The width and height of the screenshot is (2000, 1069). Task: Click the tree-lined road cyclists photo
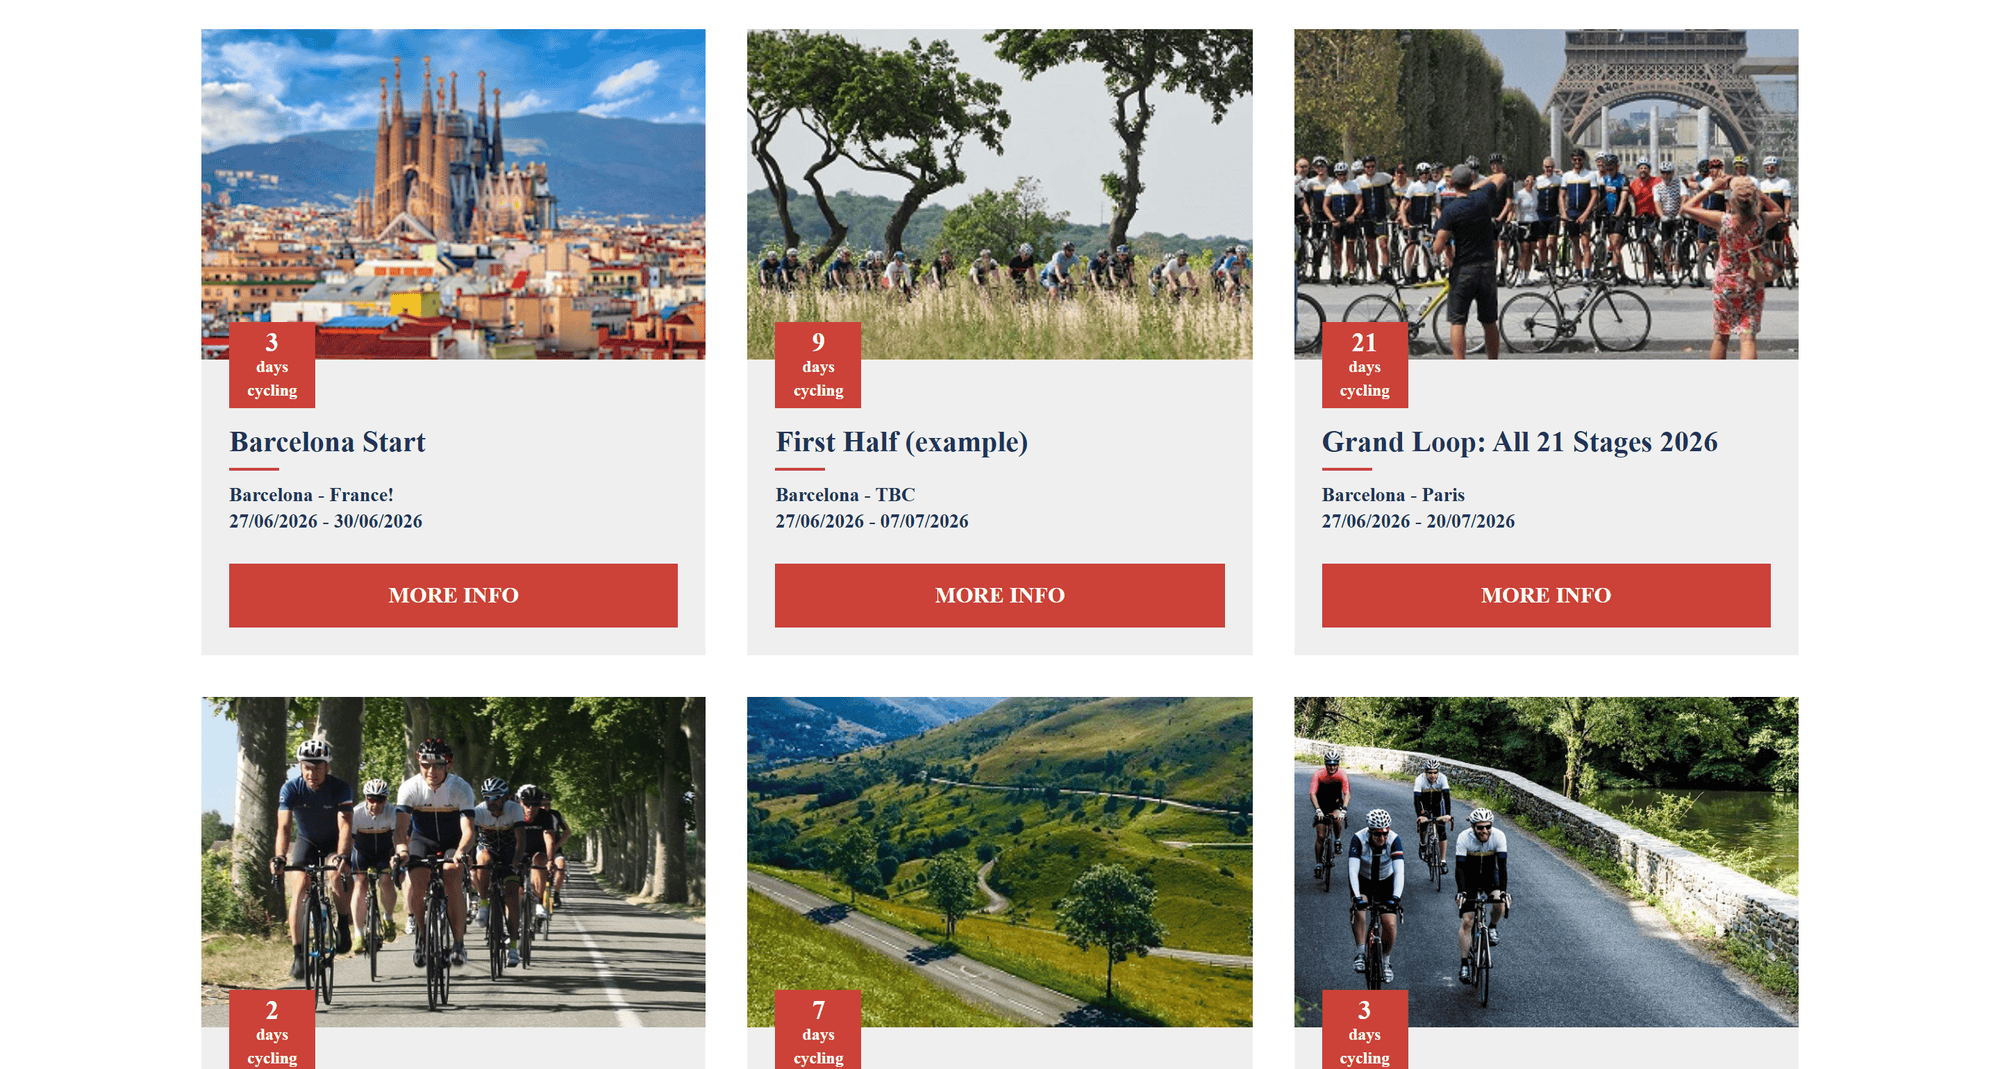coord(453,850)
